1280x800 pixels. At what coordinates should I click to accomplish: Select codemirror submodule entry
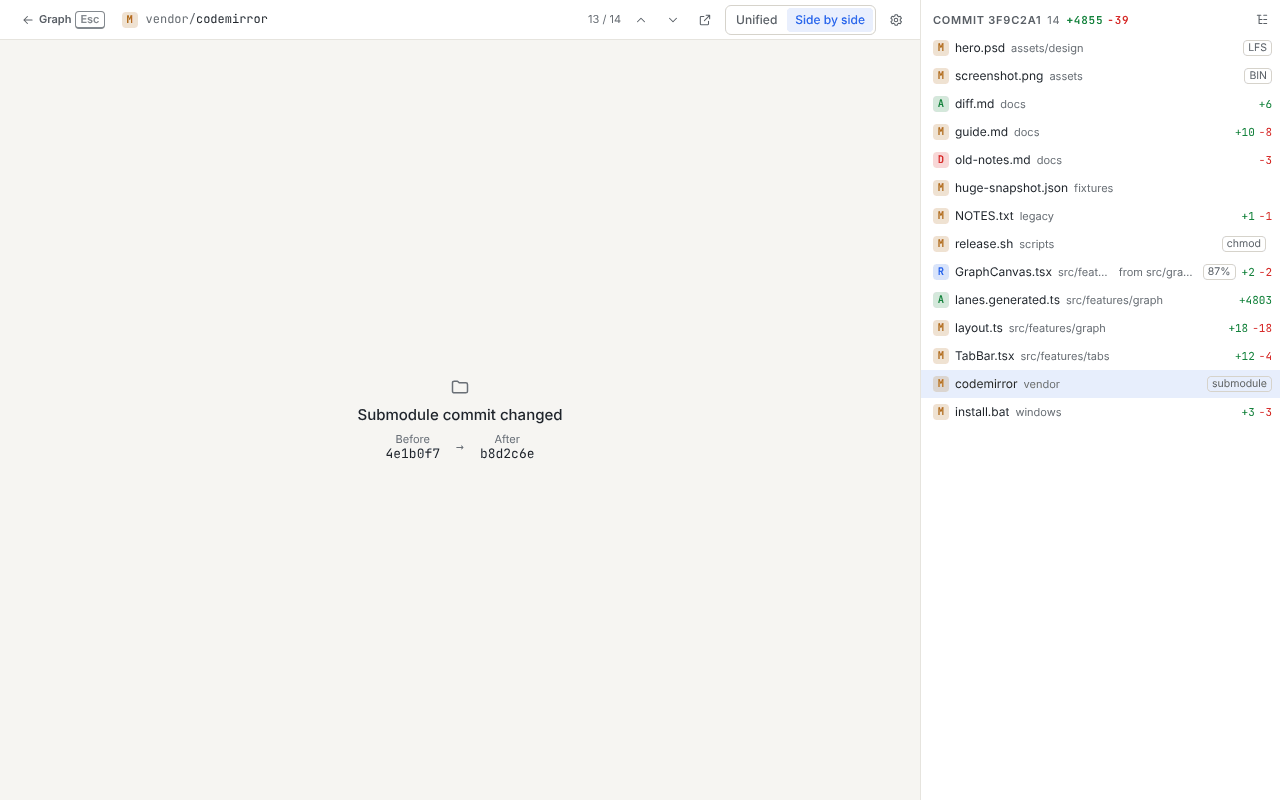point(1100,384)
